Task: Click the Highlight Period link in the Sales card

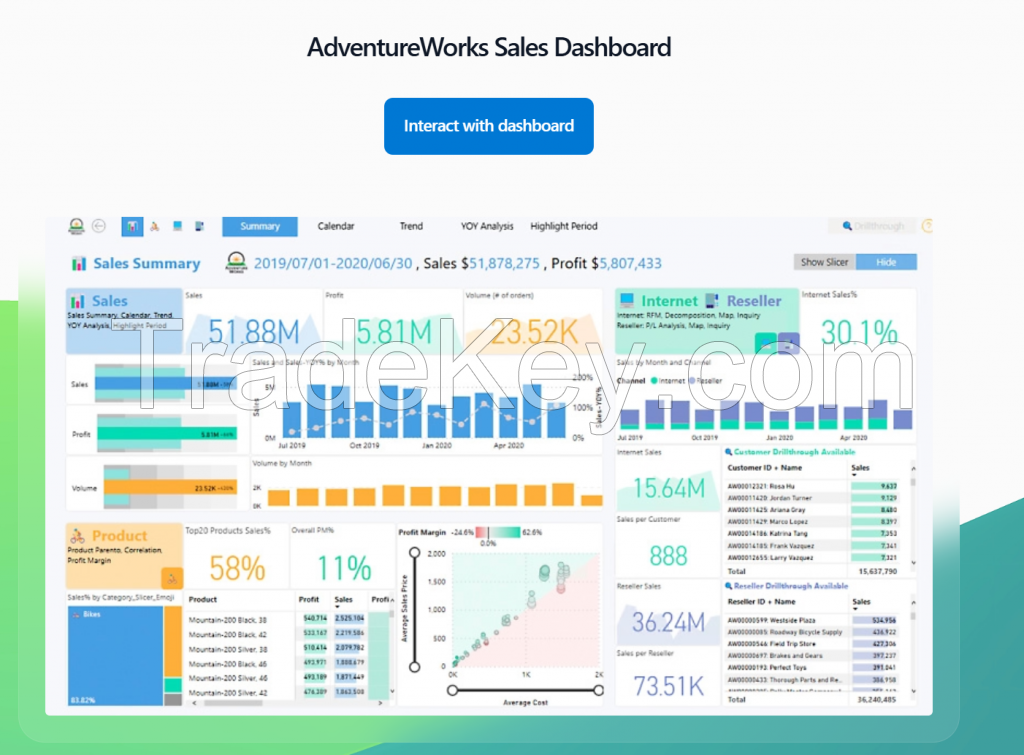Action: pyautogui.click(x=140, y=325)
